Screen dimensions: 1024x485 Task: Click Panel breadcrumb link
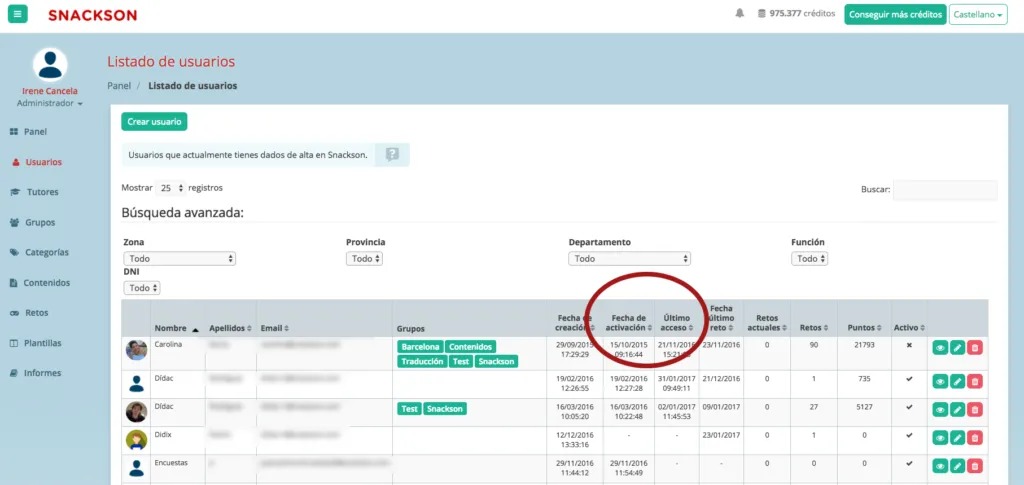pyautogui.click(x=119, y=86)
